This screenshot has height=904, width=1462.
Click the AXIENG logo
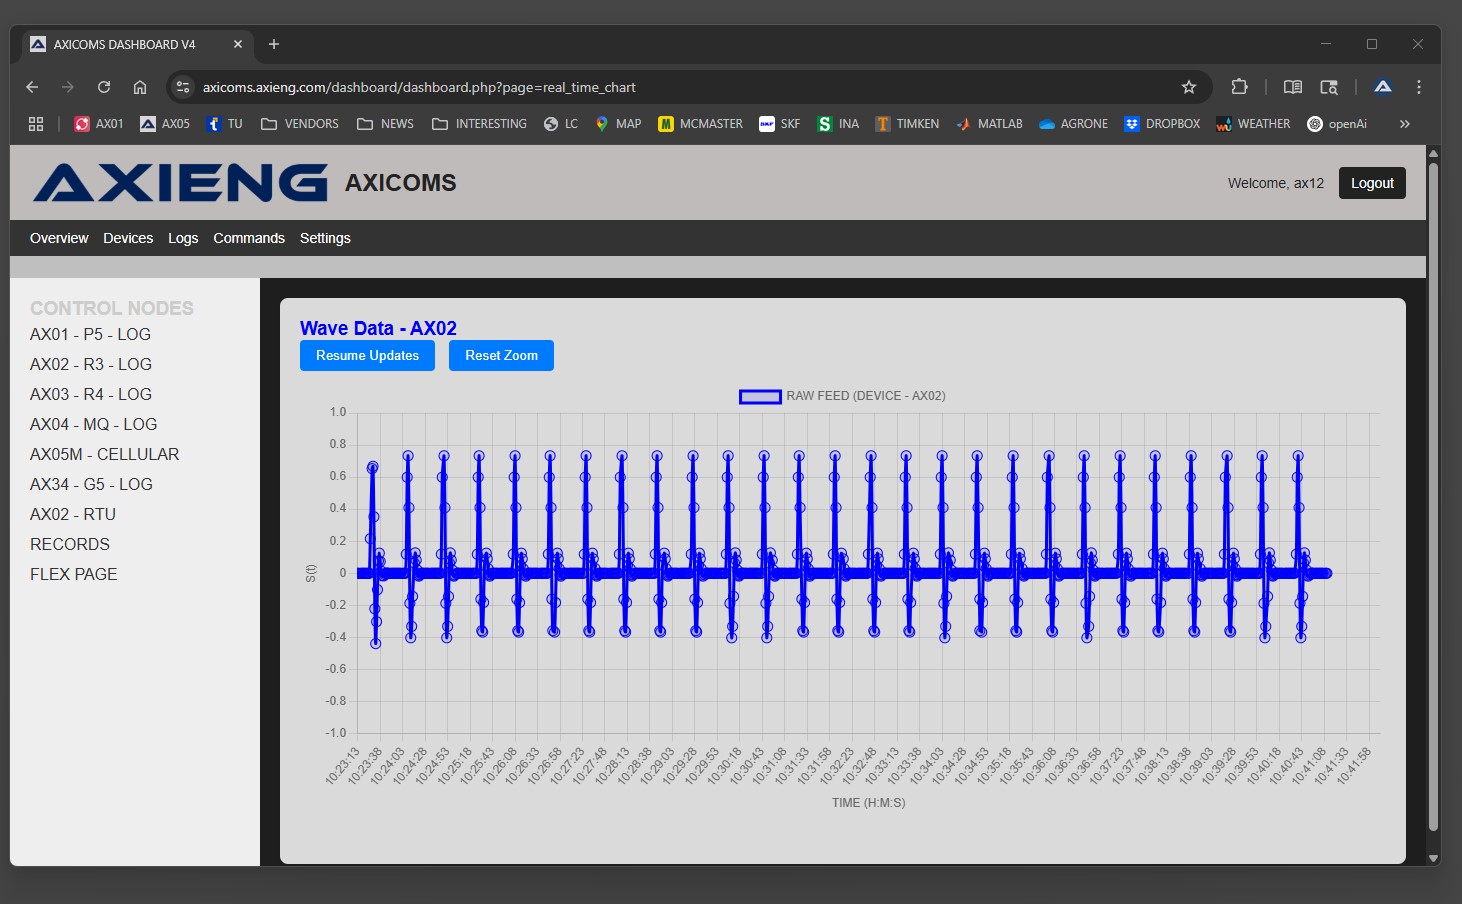pyautogui.click(x=180, y=182)
